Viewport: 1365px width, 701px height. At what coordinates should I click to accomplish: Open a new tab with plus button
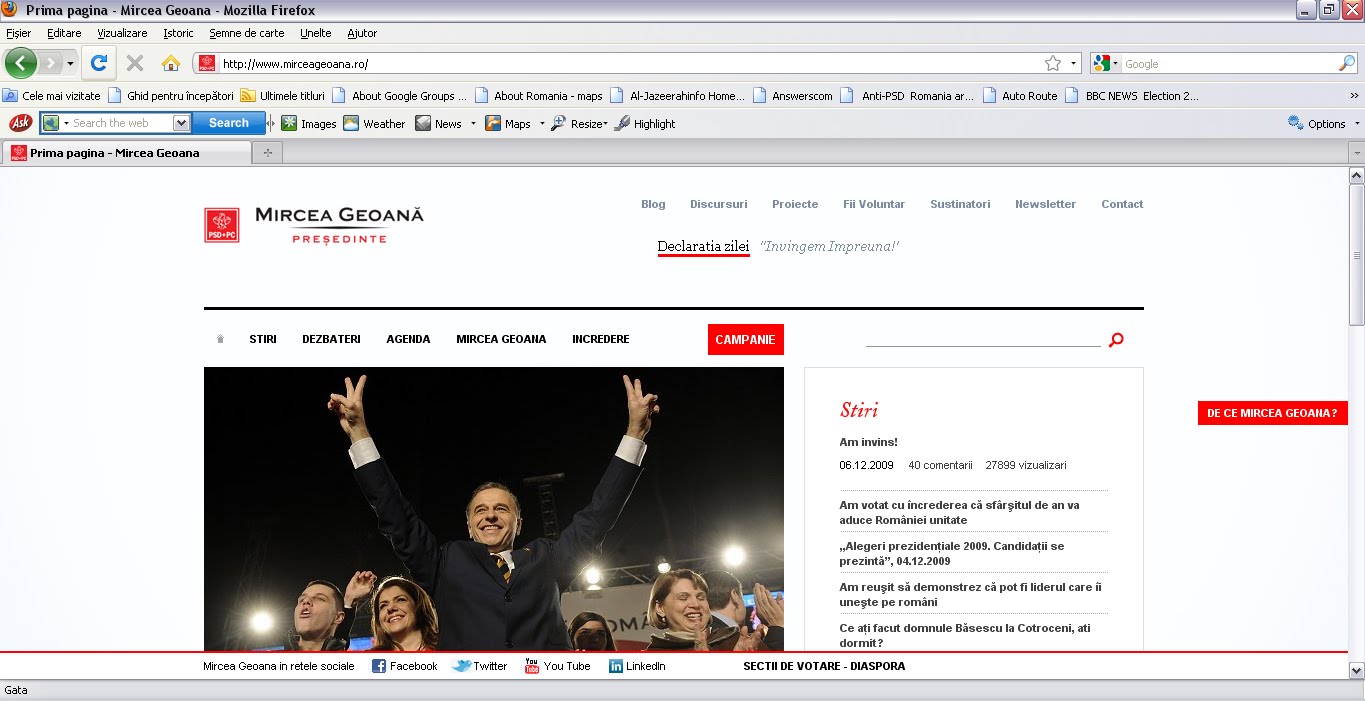click(268, 153)
